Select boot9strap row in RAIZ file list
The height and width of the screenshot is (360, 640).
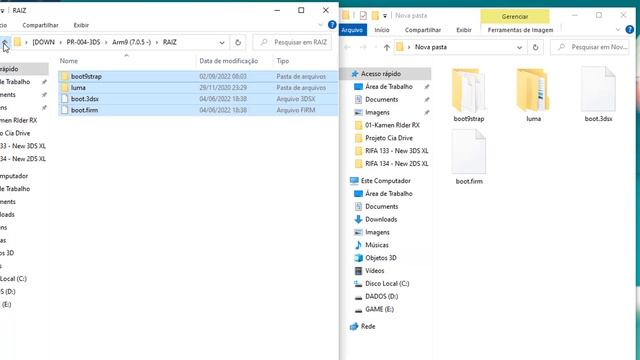(x=198, y=76)
